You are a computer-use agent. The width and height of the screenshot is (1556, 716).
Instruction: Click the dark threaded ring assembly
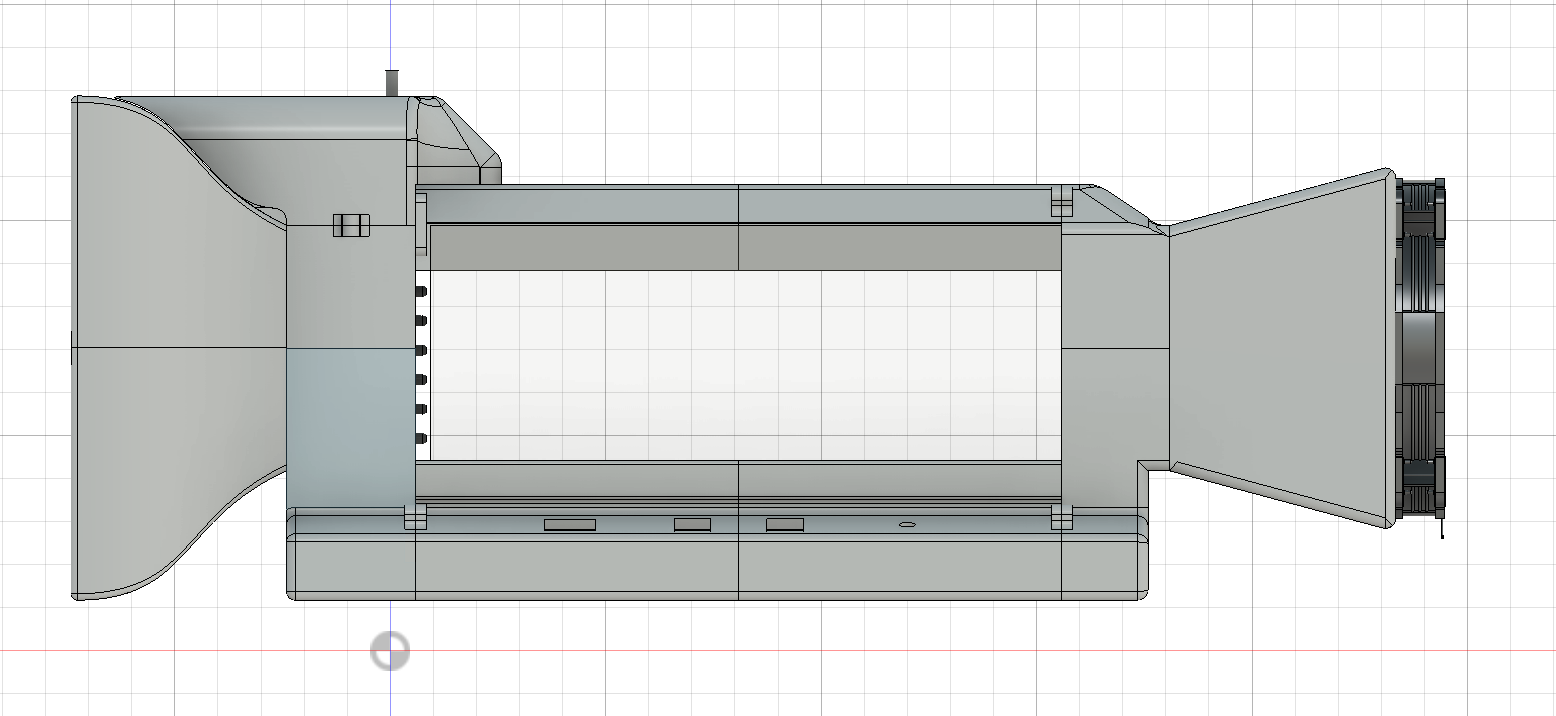1420,350
